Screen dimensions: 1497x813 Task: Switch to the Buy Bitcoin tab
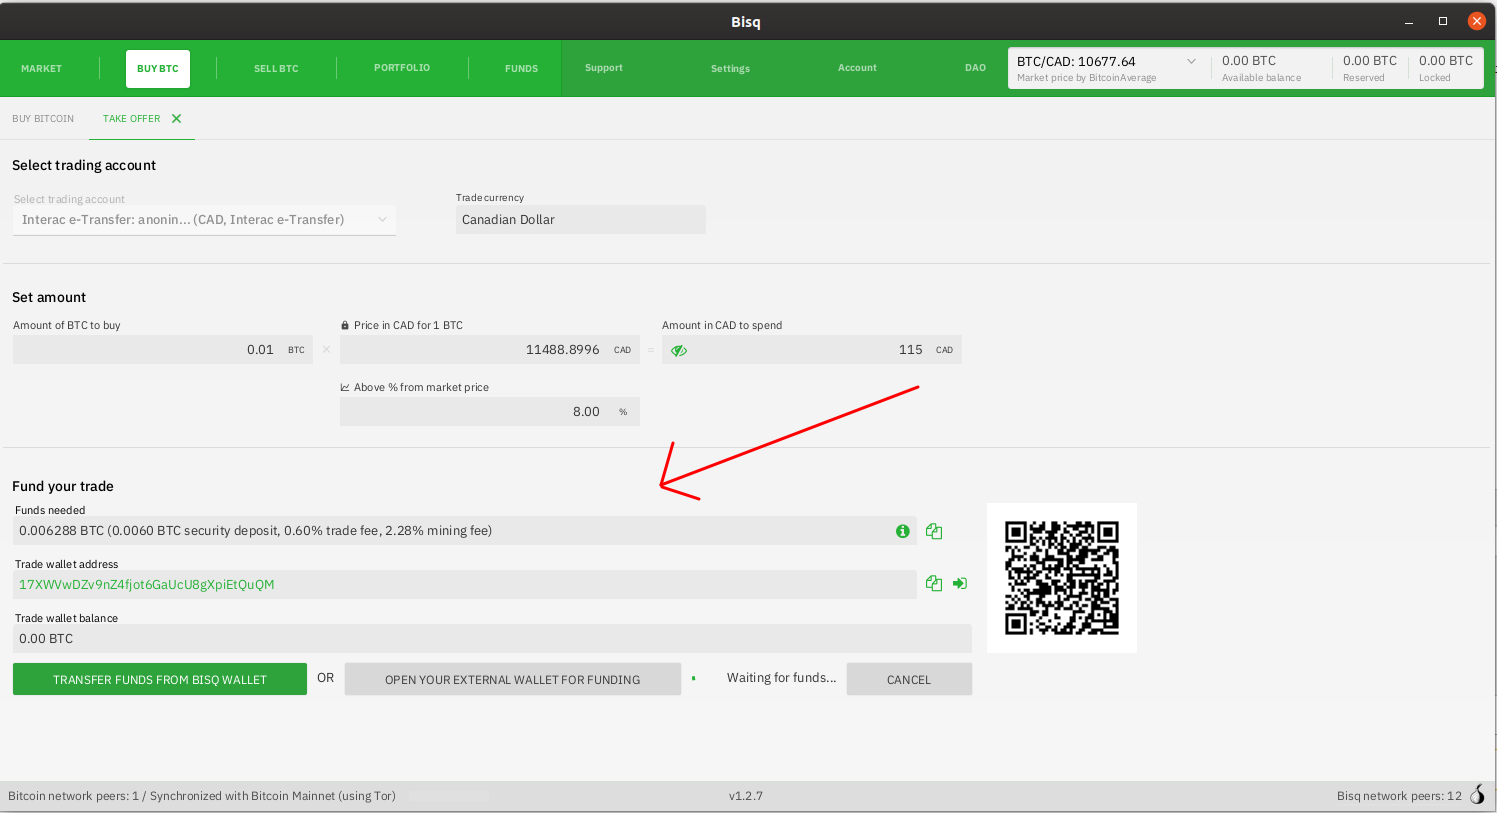point(43,119)
